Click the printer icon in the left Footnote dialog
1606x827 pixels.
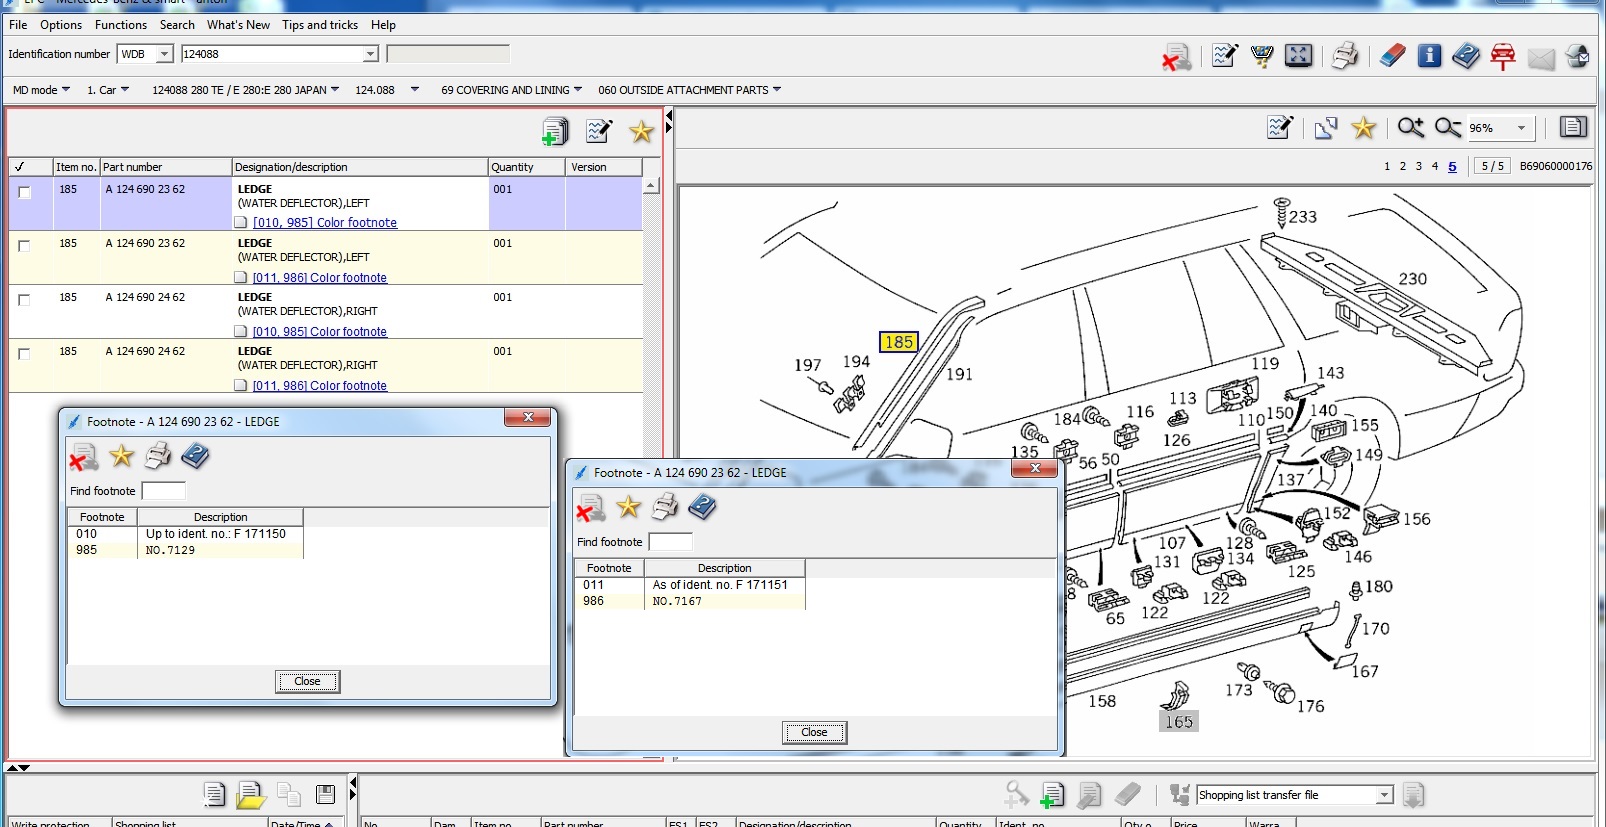point(158,457)
